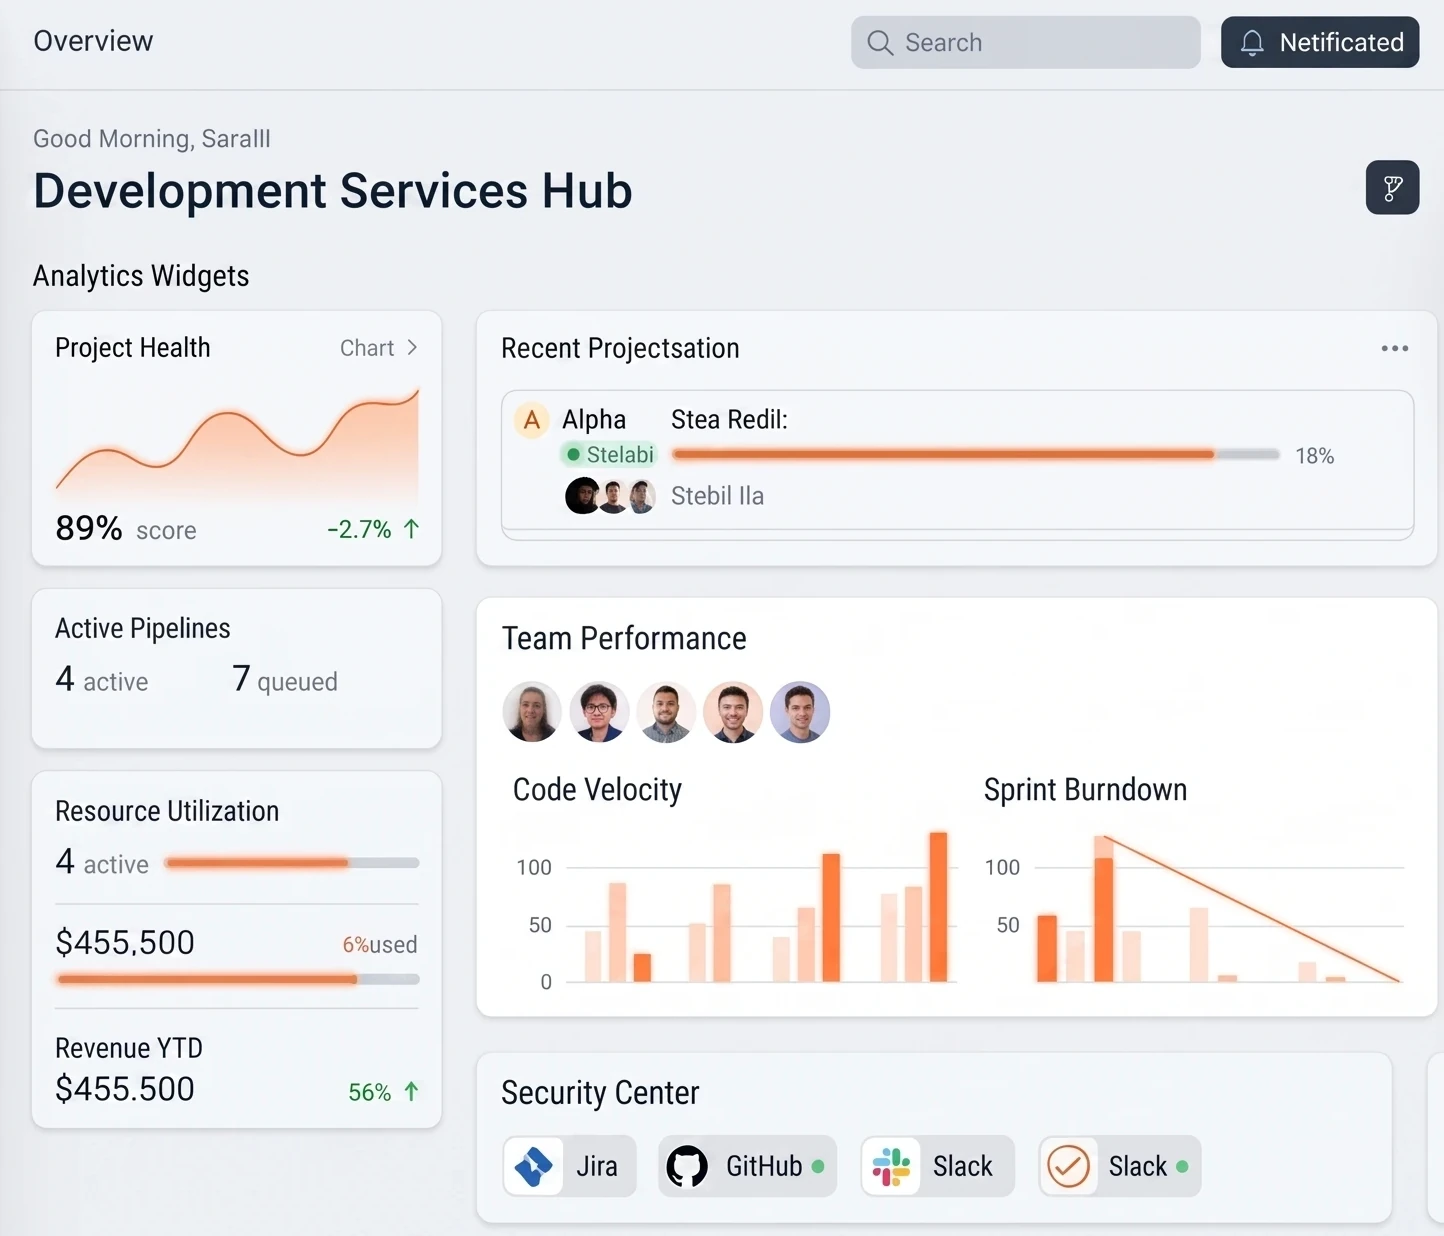
Task: Click the GitHub integration button
Action: click(x=747, y=1166)
